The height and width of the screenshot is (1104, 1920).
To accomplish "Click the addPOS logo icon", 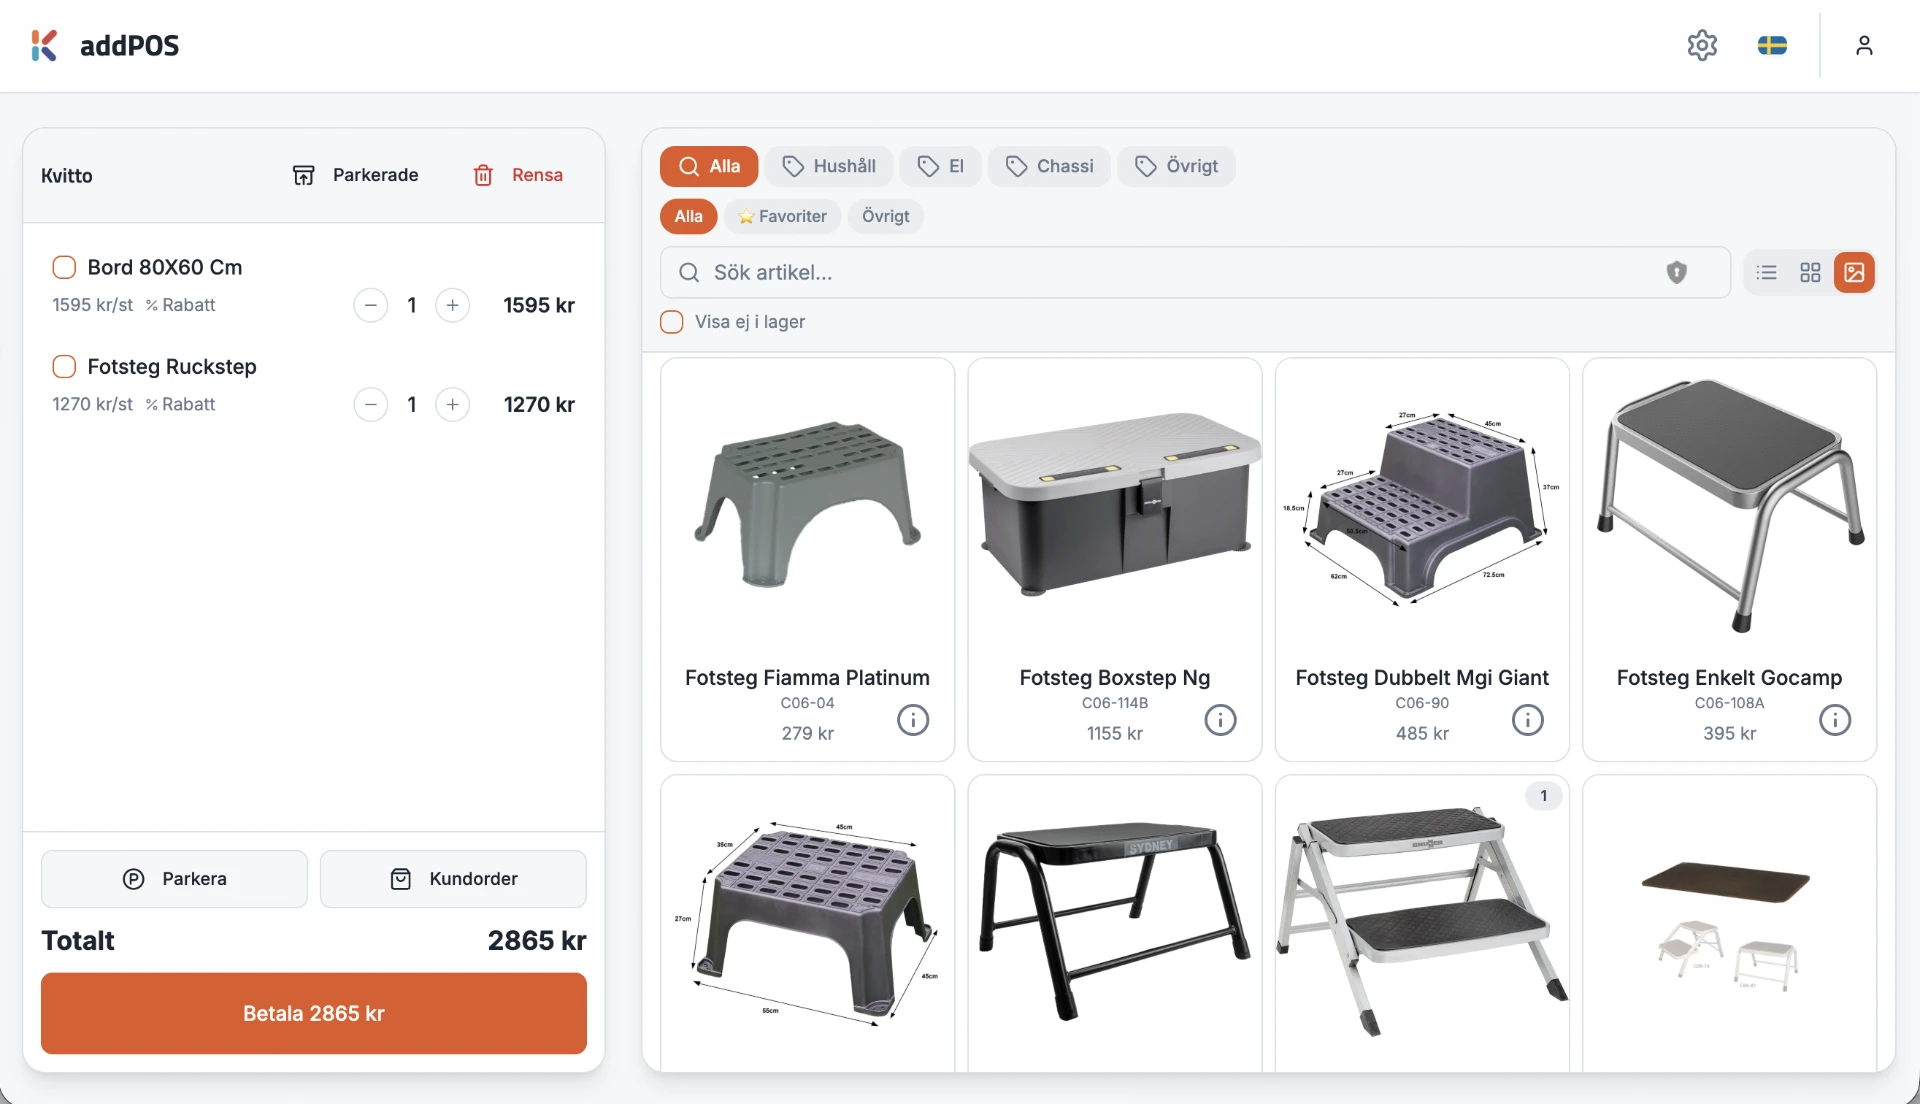I will pos(44,45).
